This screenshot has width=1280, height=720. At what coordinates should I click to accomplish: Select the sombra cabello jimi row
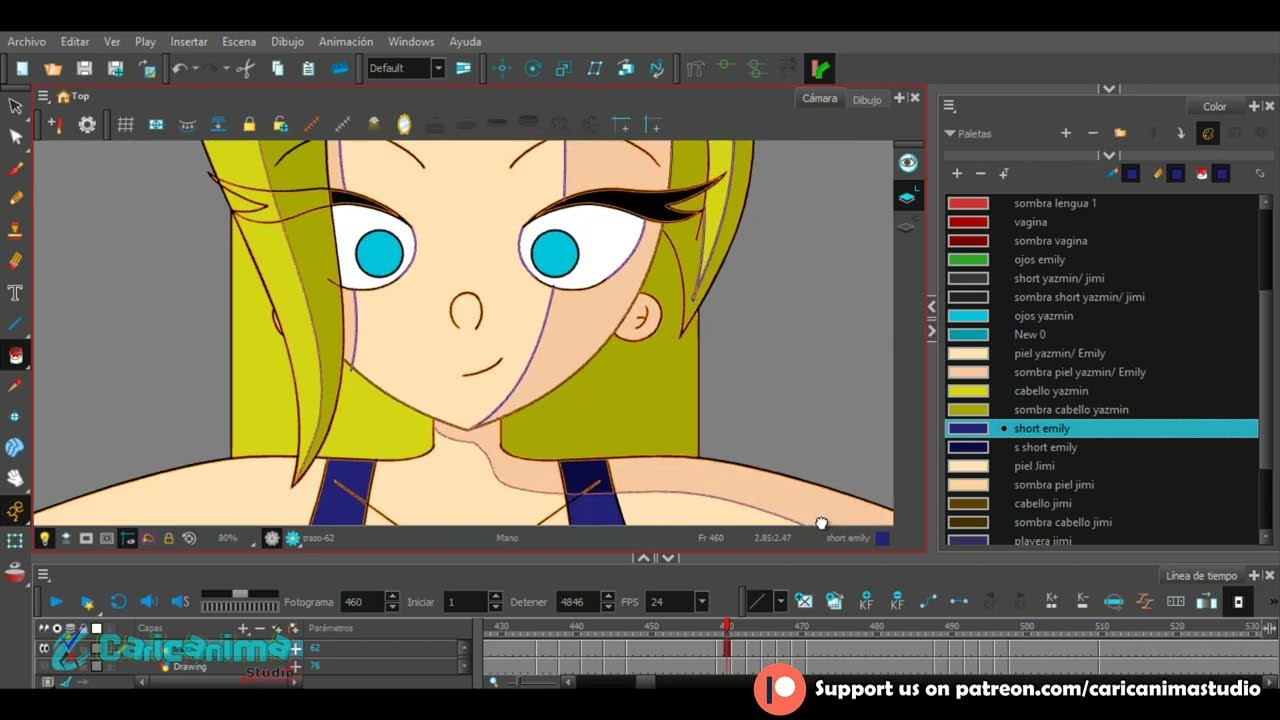(x=1101, y=522)
